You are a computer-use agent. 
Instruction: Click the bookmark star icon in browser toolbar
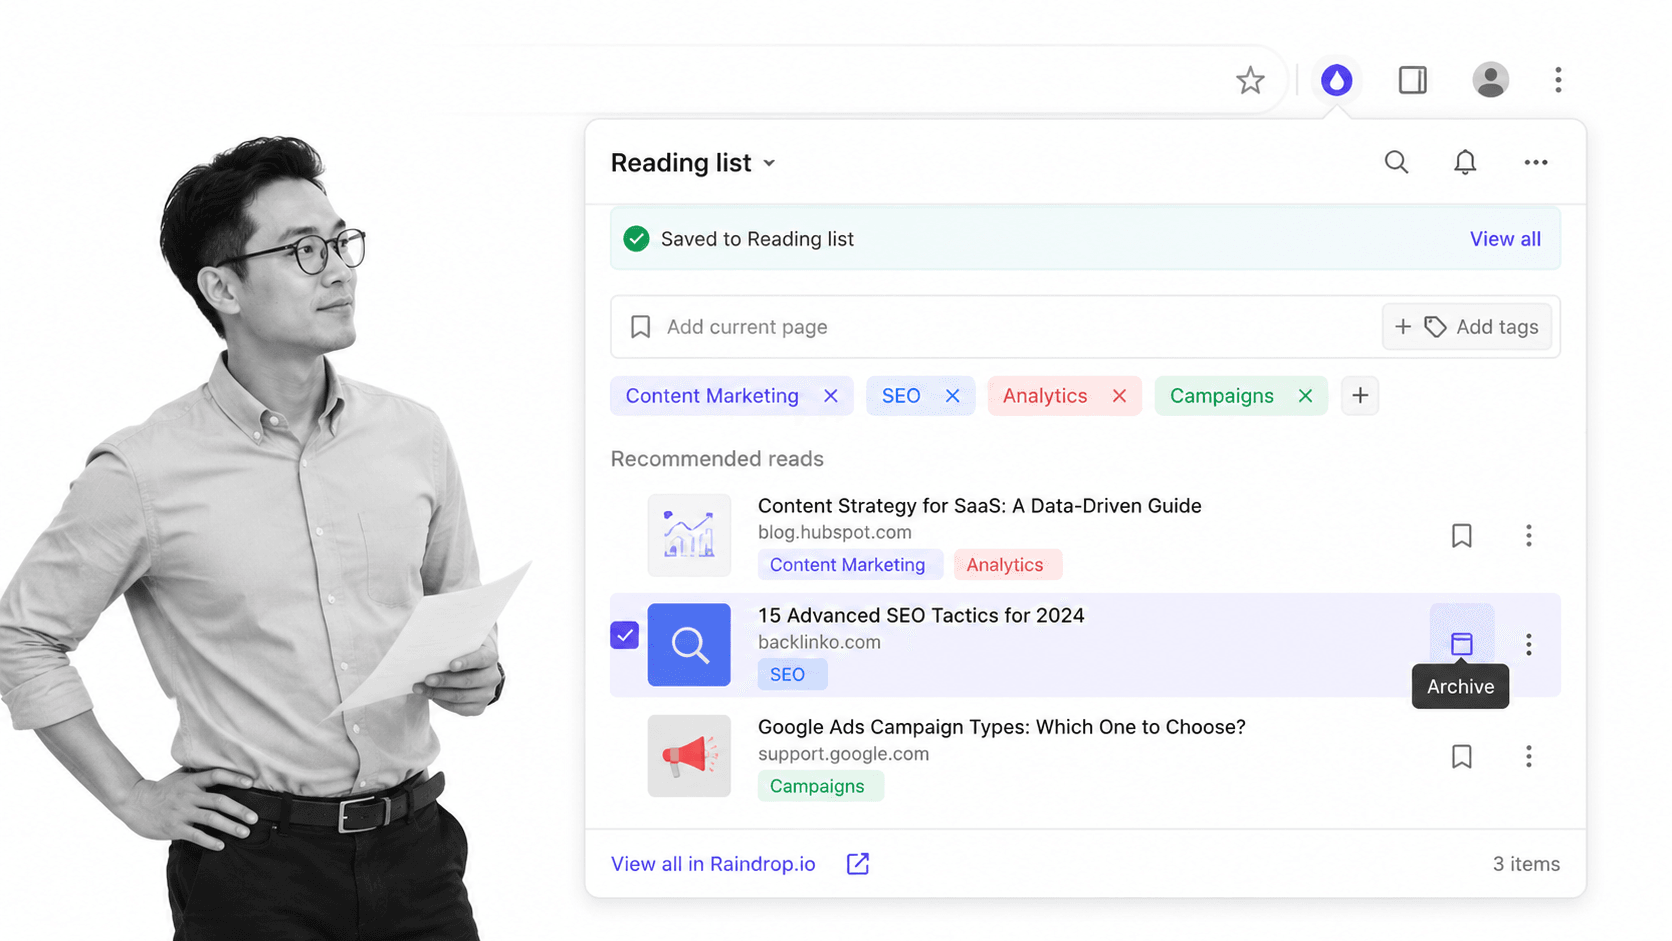point(1250,80)
